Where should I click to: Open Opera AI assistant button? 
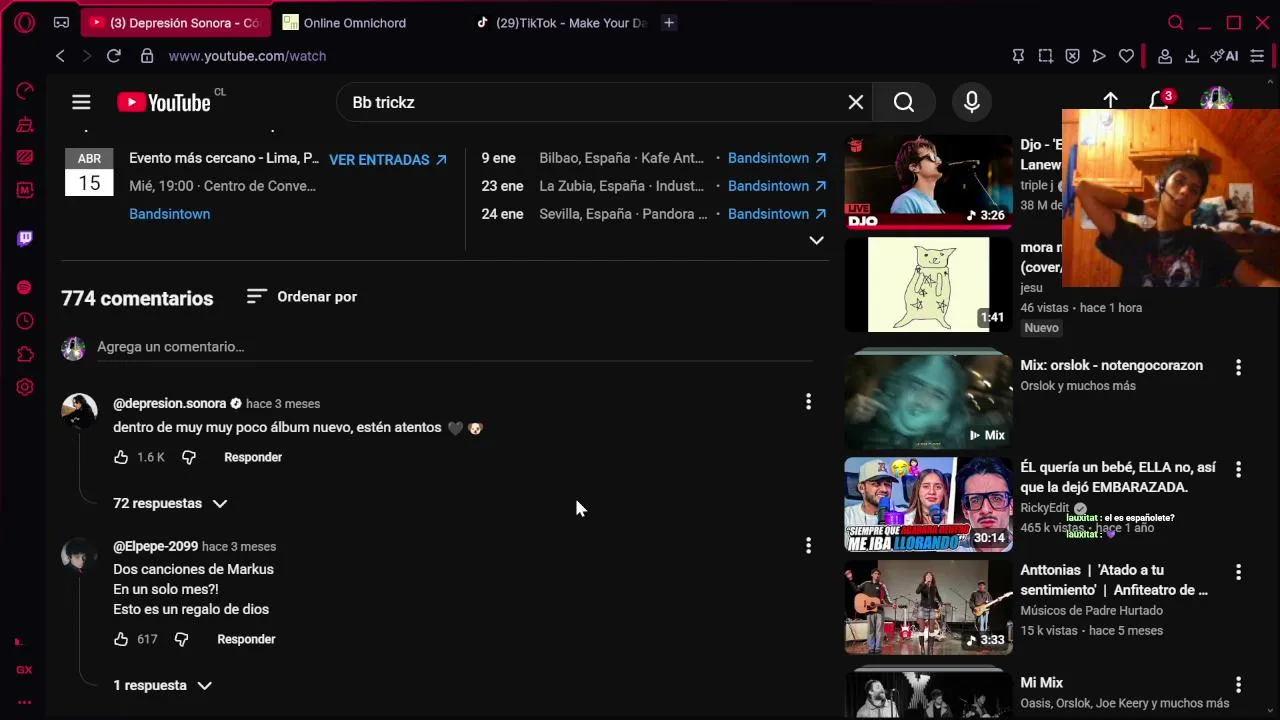point(1224,56)
